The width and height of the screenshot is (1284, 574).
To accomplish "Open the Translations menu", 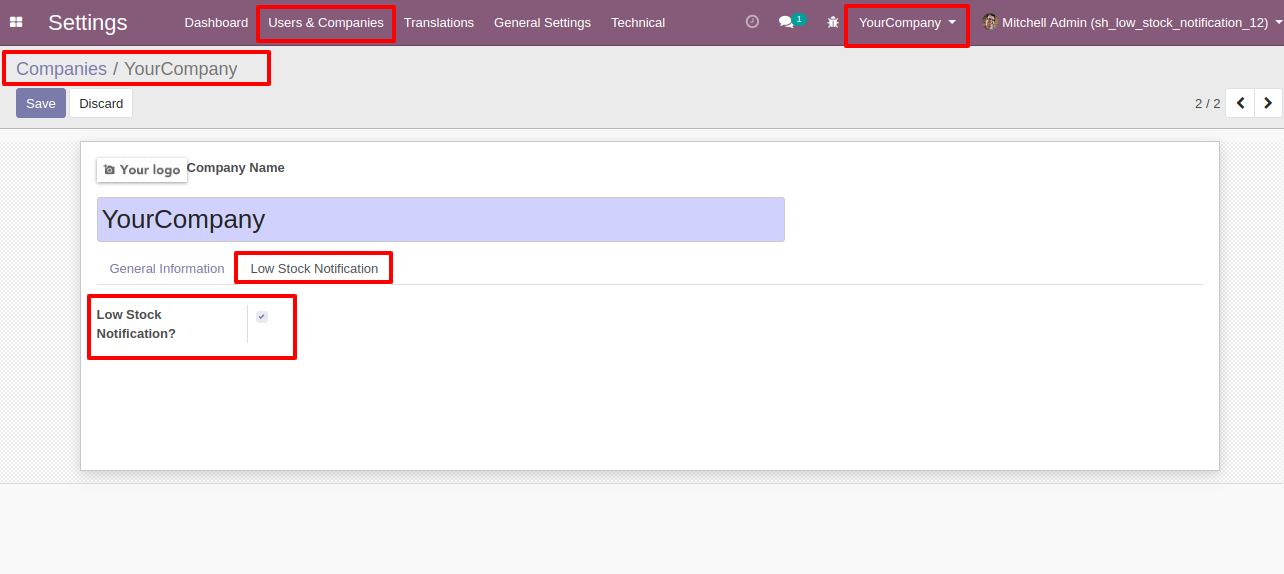I will [439, 22].
